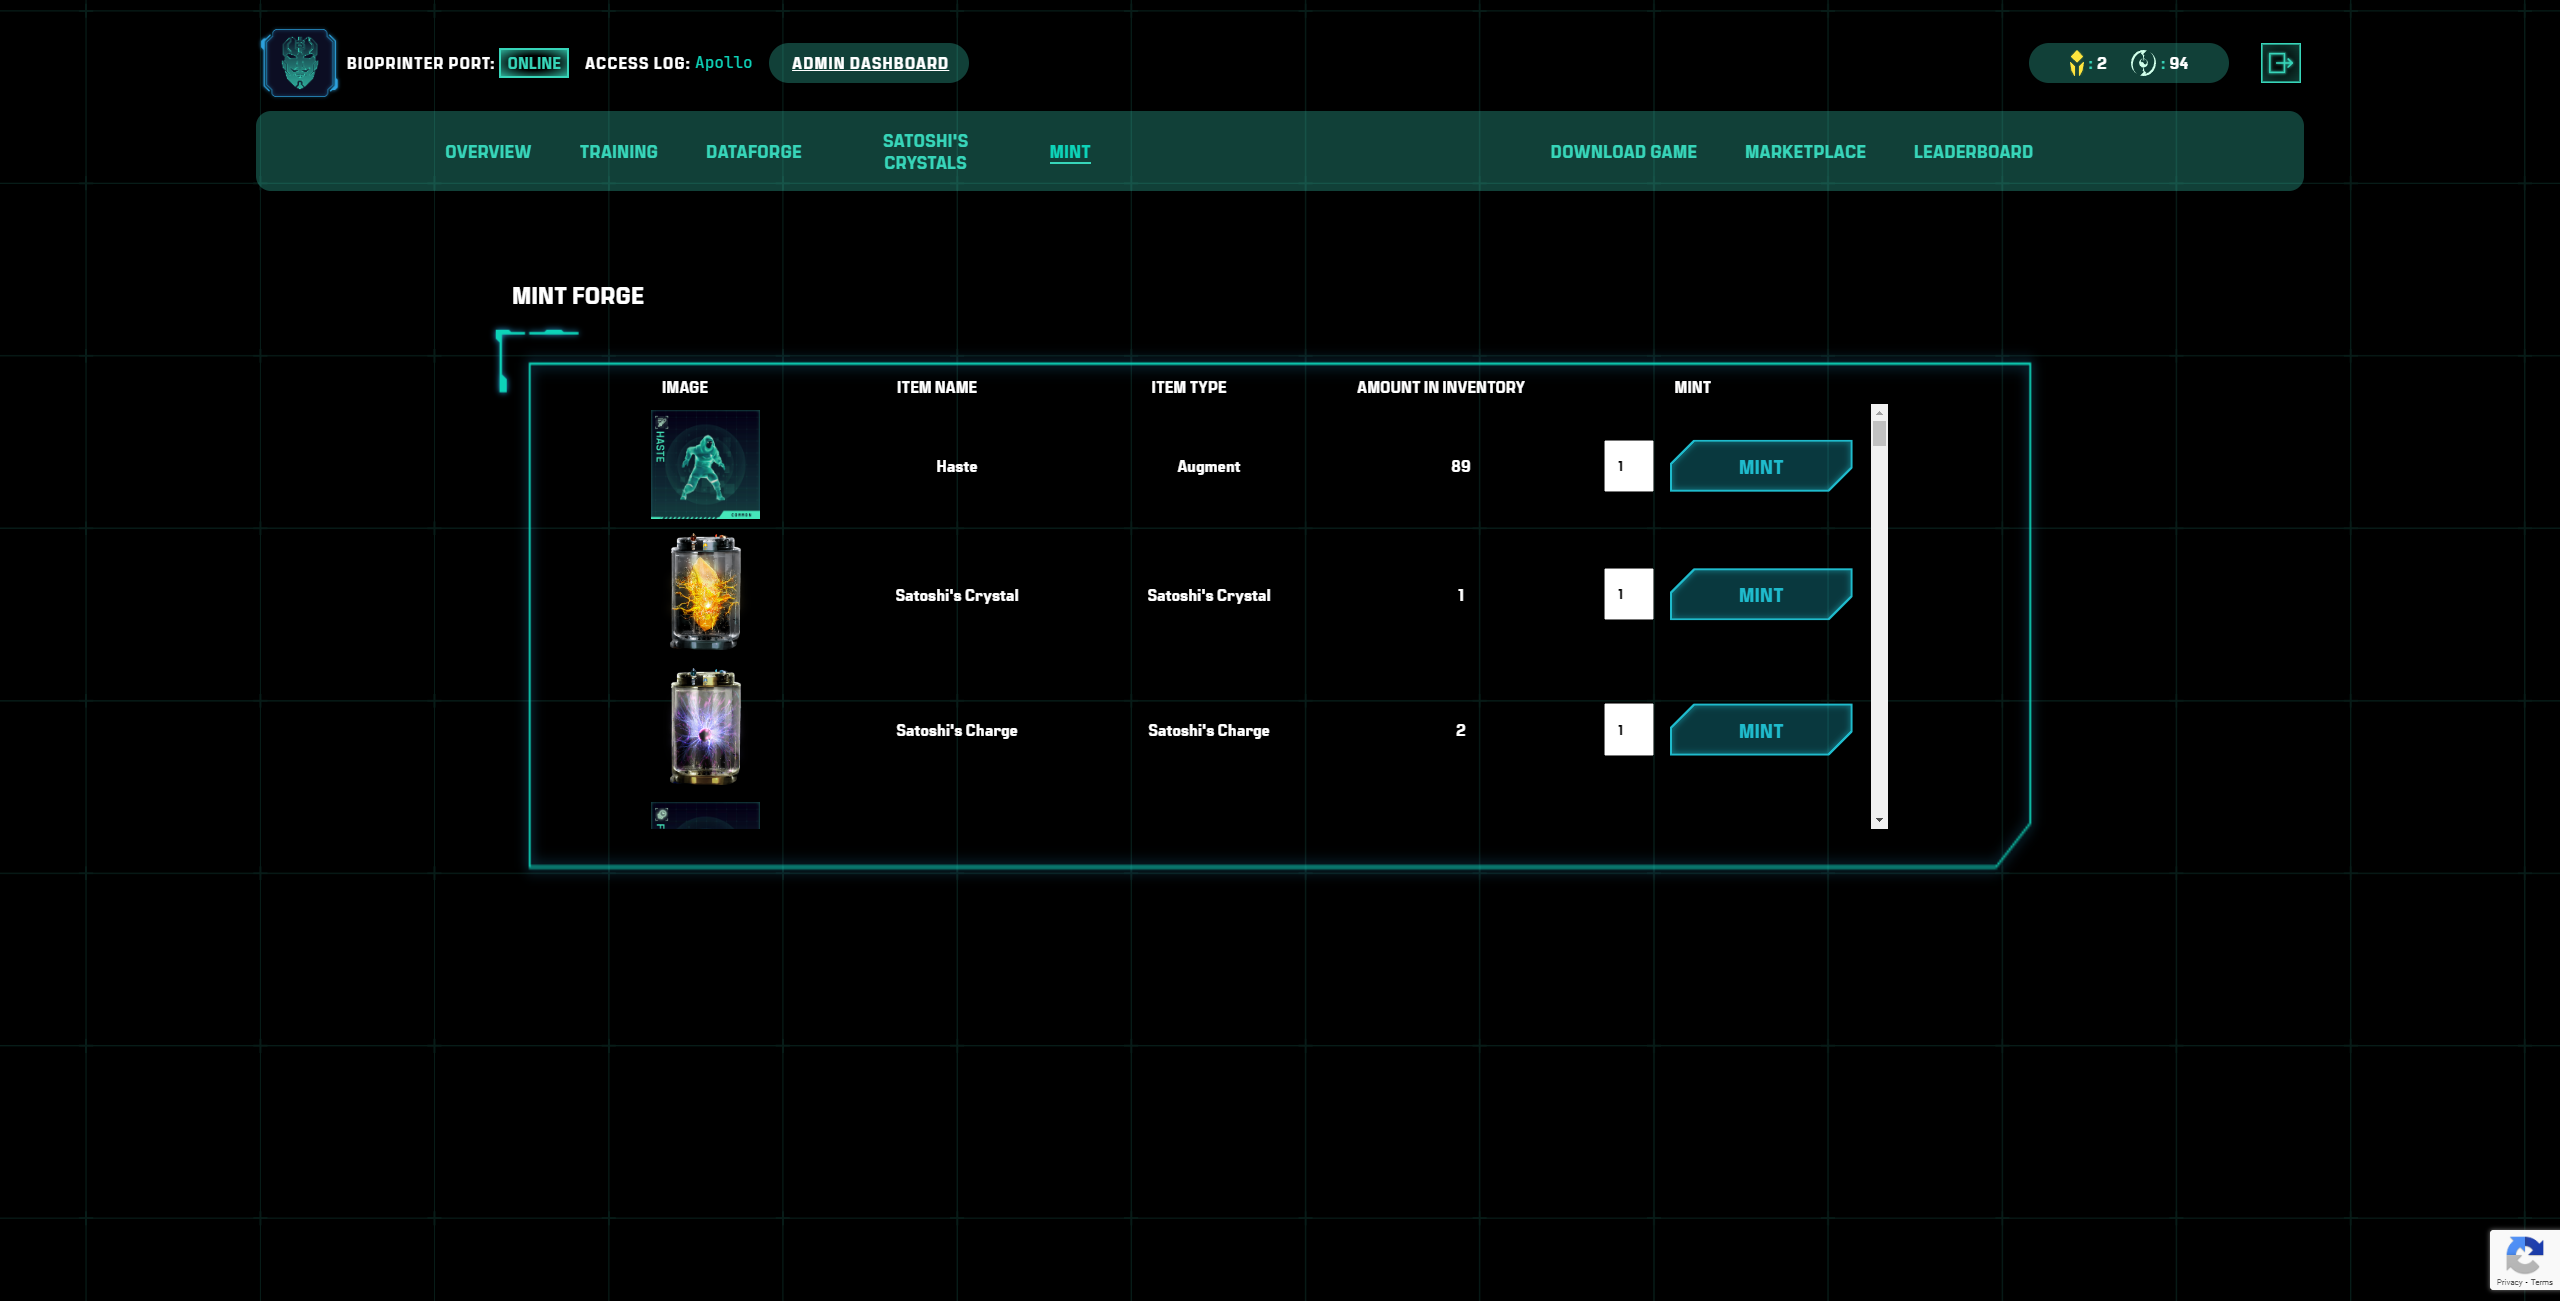Switch to the Dataforge tab

coord(754,152)
